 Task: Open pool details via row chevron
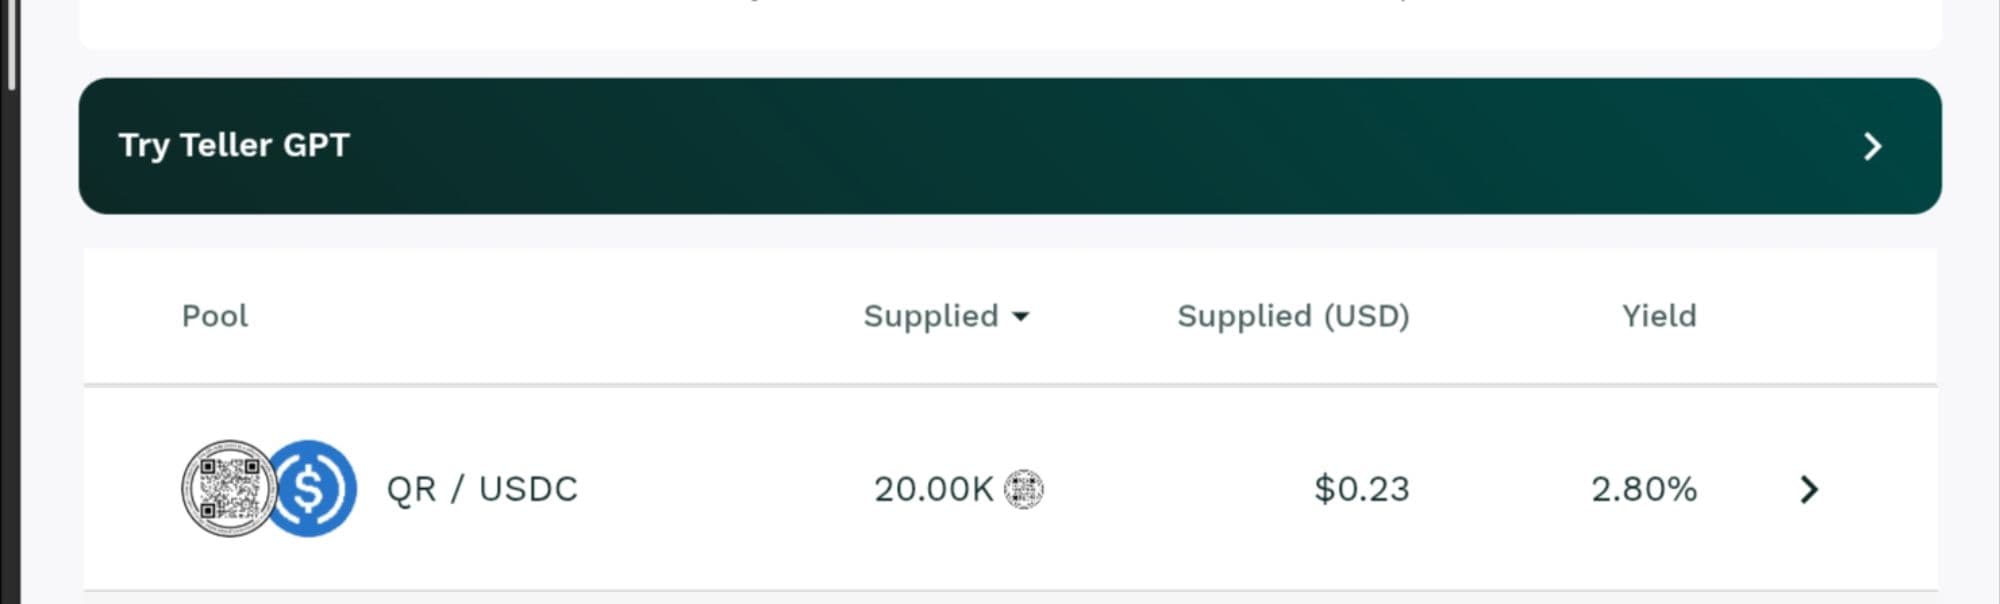point(1808,489)
